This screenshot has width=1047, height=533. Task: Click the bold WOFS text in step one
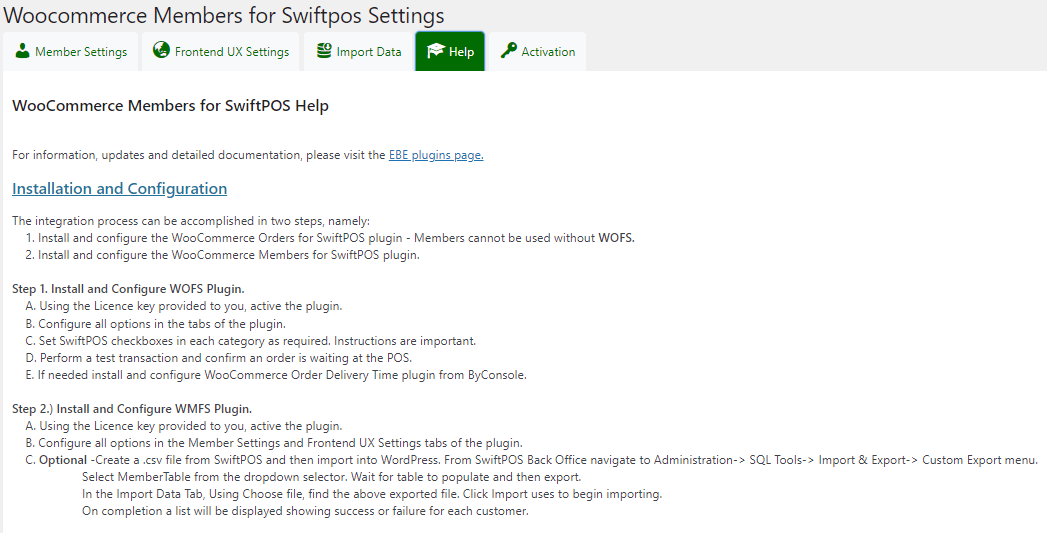pyautogui.click(x=616, y=238)
